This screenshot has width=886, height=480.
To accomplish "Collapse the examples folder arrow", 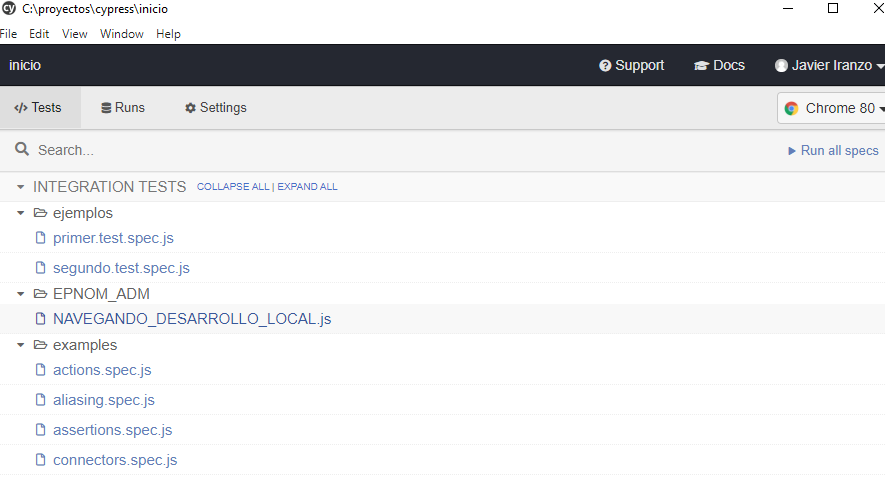I will coord(21,345).
